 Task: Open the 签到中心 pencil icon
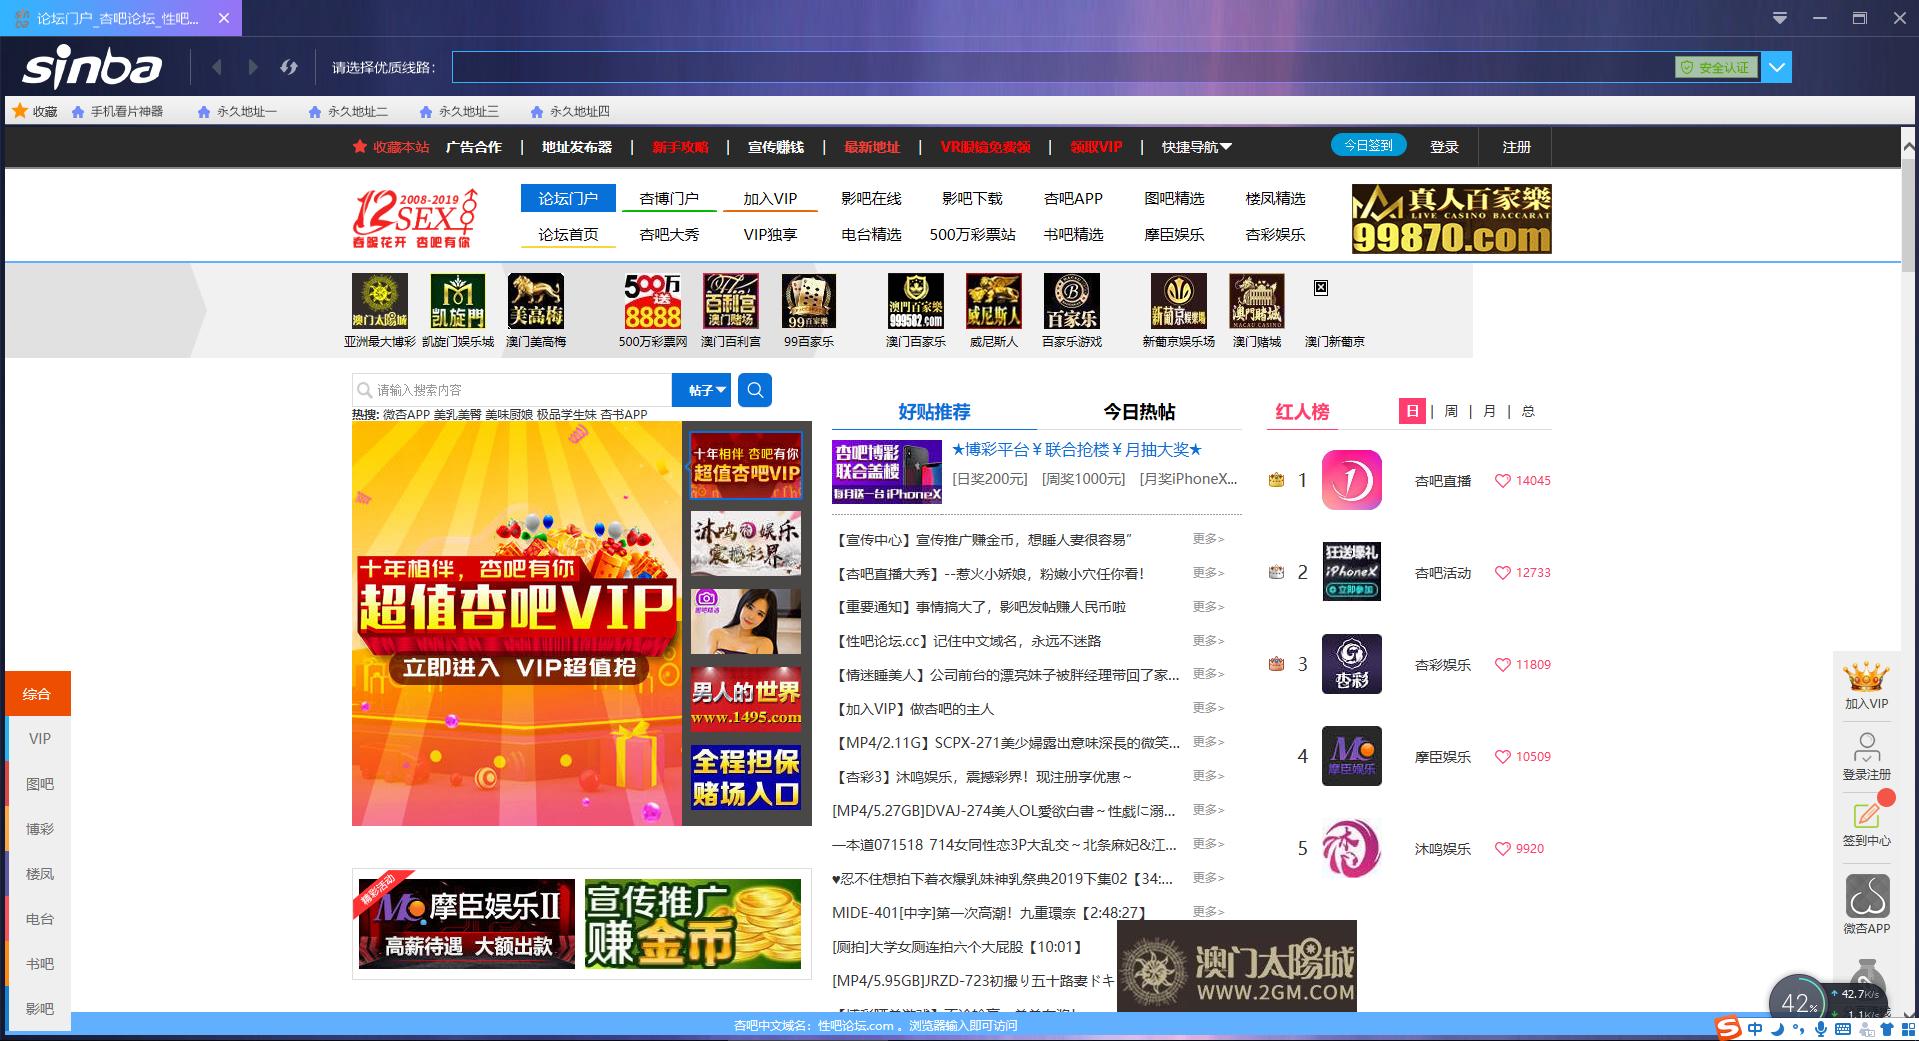1866,814
